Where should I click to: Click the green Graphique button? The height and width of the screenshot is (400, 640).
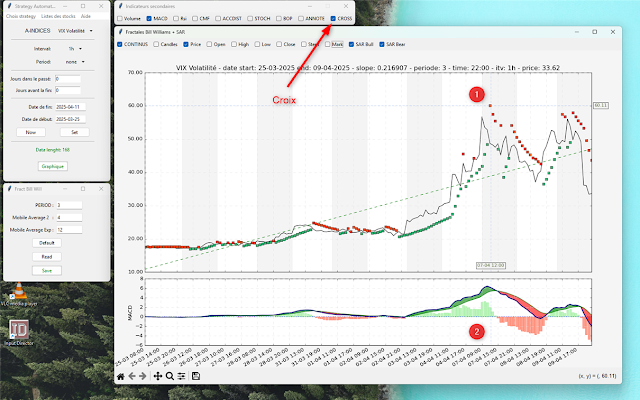[52, 166]
